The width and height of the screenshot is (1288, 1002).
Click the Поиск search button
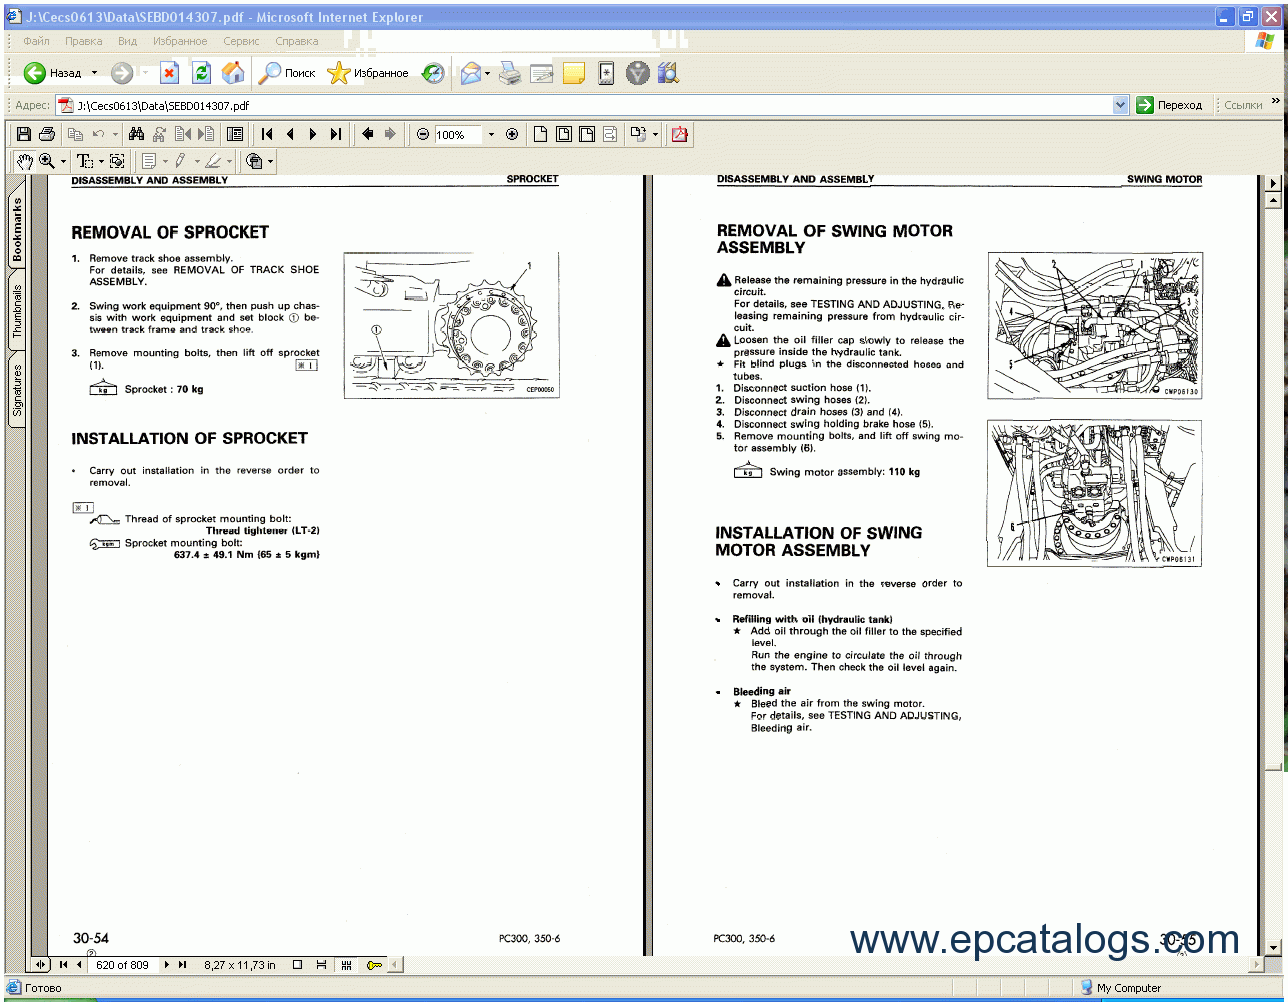click(287, 73)
